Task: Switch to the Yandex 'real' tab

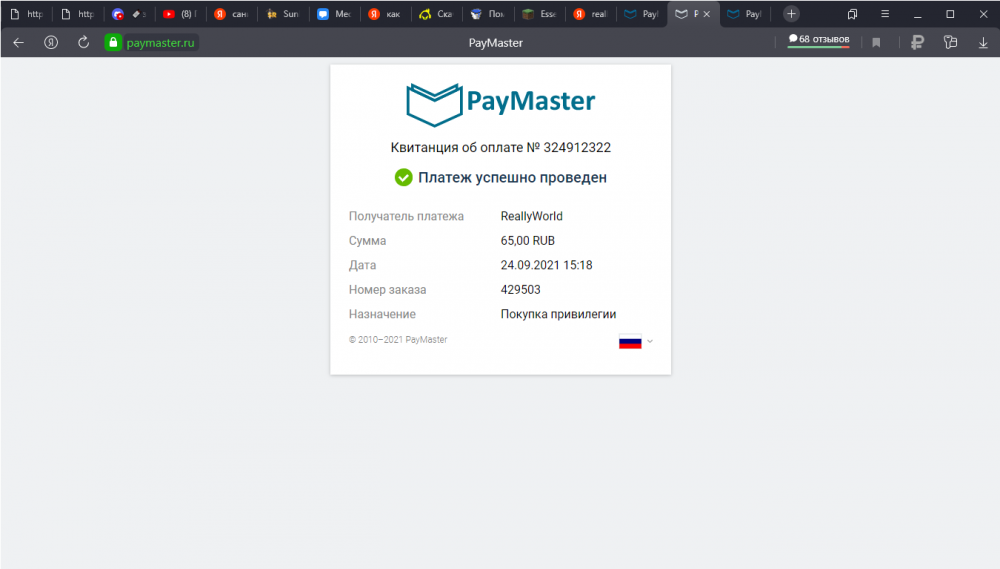Action: pyautogui.click(x=591, y=14)
